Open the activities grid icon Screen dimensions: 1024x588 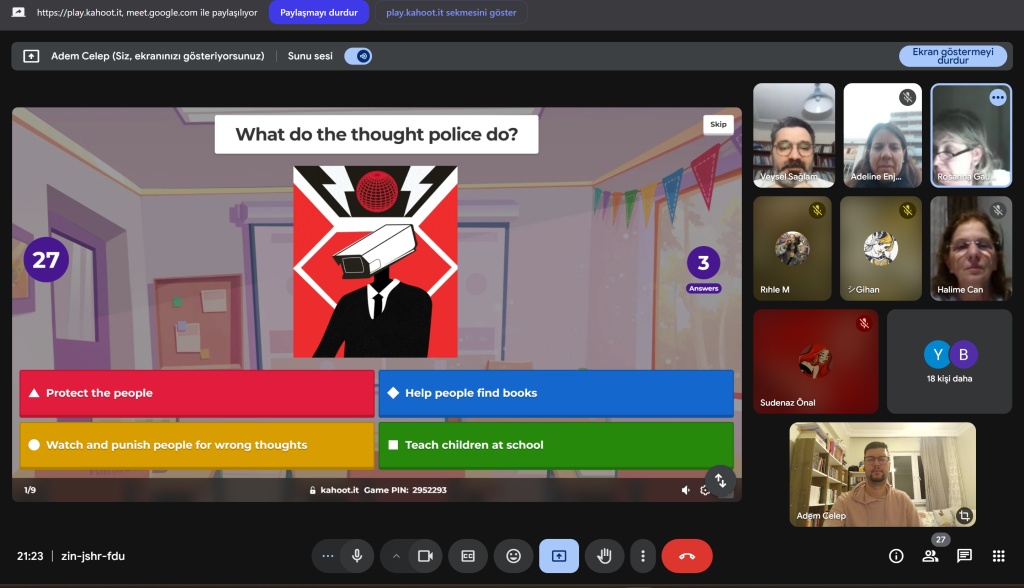coord(999,556)
